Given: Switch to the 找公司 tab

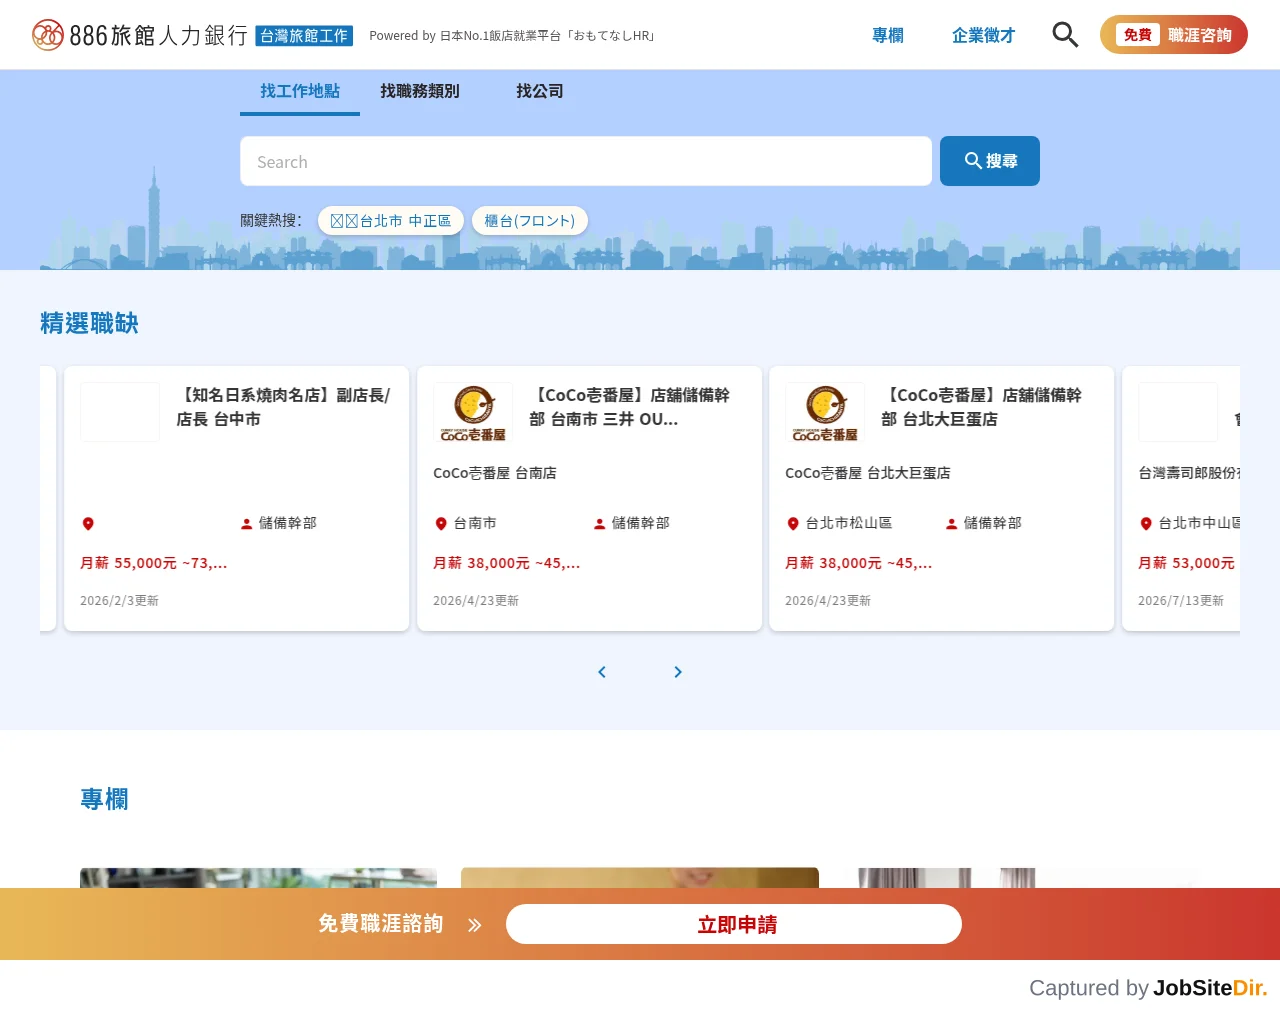Looking at the screenshot, I should pyautogui.click(x=540, y=92).
